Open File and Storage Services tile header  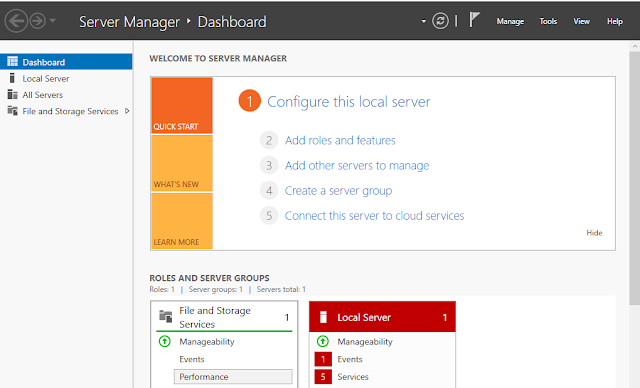click(x=224, y=317)
